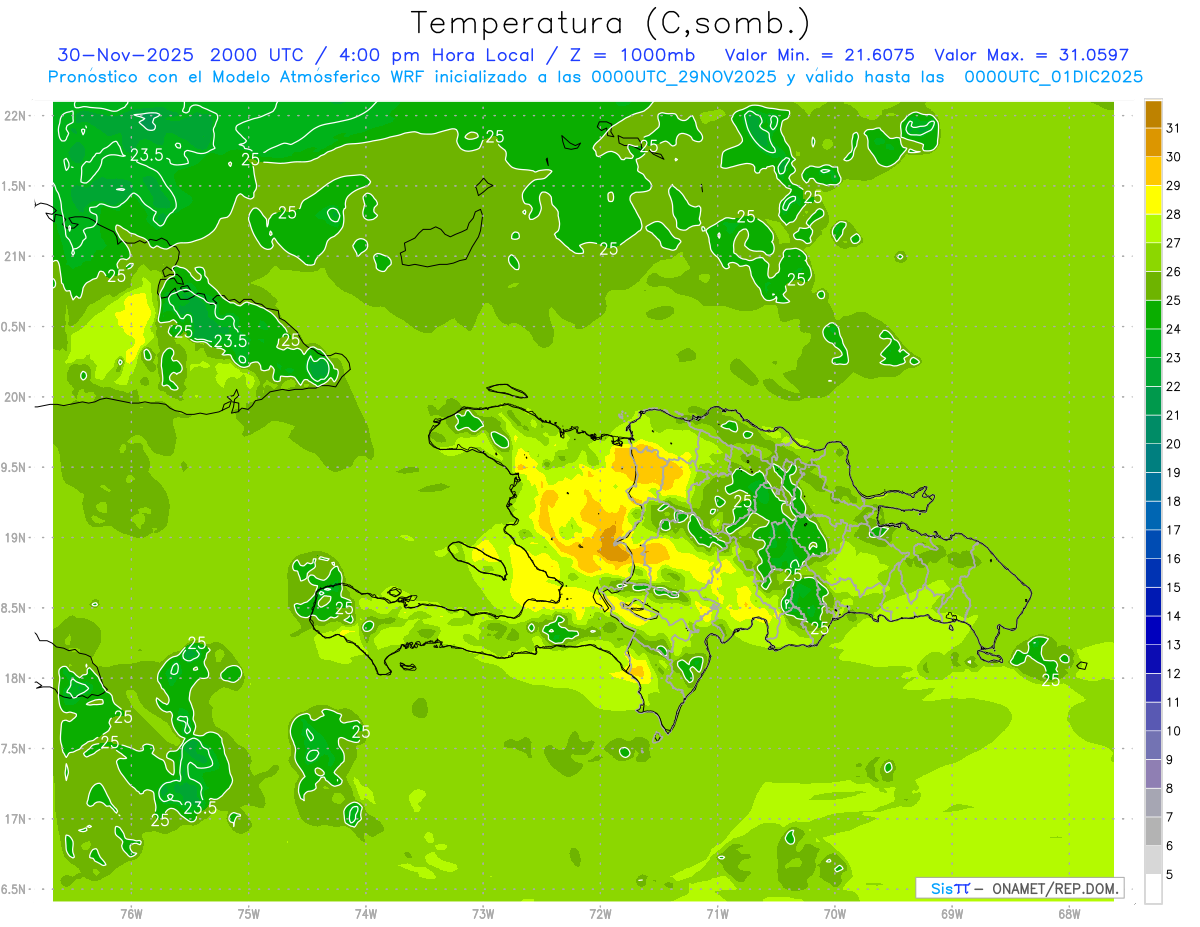Click the color scale number "5"
Viewport: 1200px width, 927px height.
click(1170, 875)
